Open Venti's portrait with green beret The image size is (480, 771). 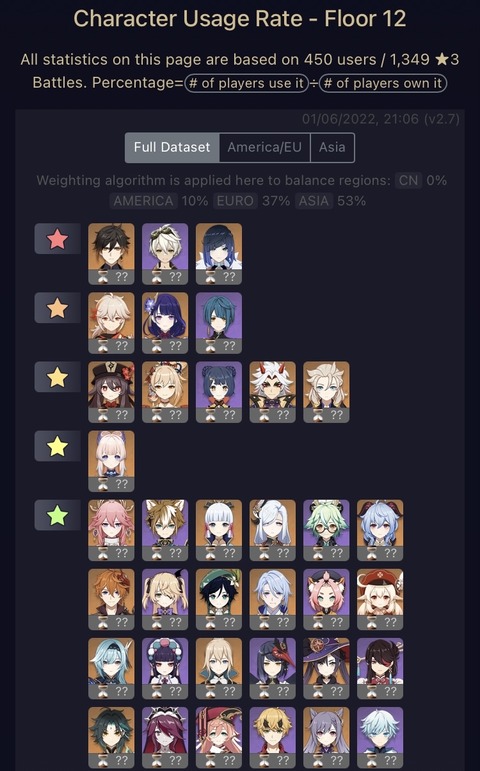pos(219,599)
